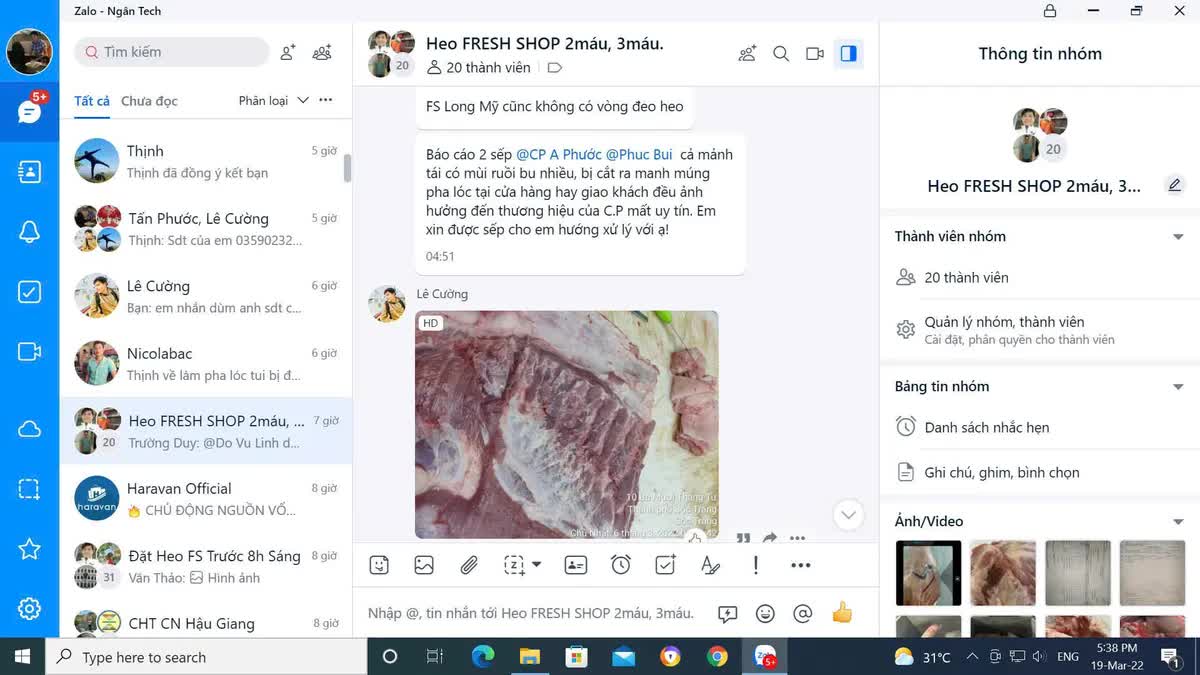
Task: Toggle text formatting for the message
Action: (x=710, y=565)
